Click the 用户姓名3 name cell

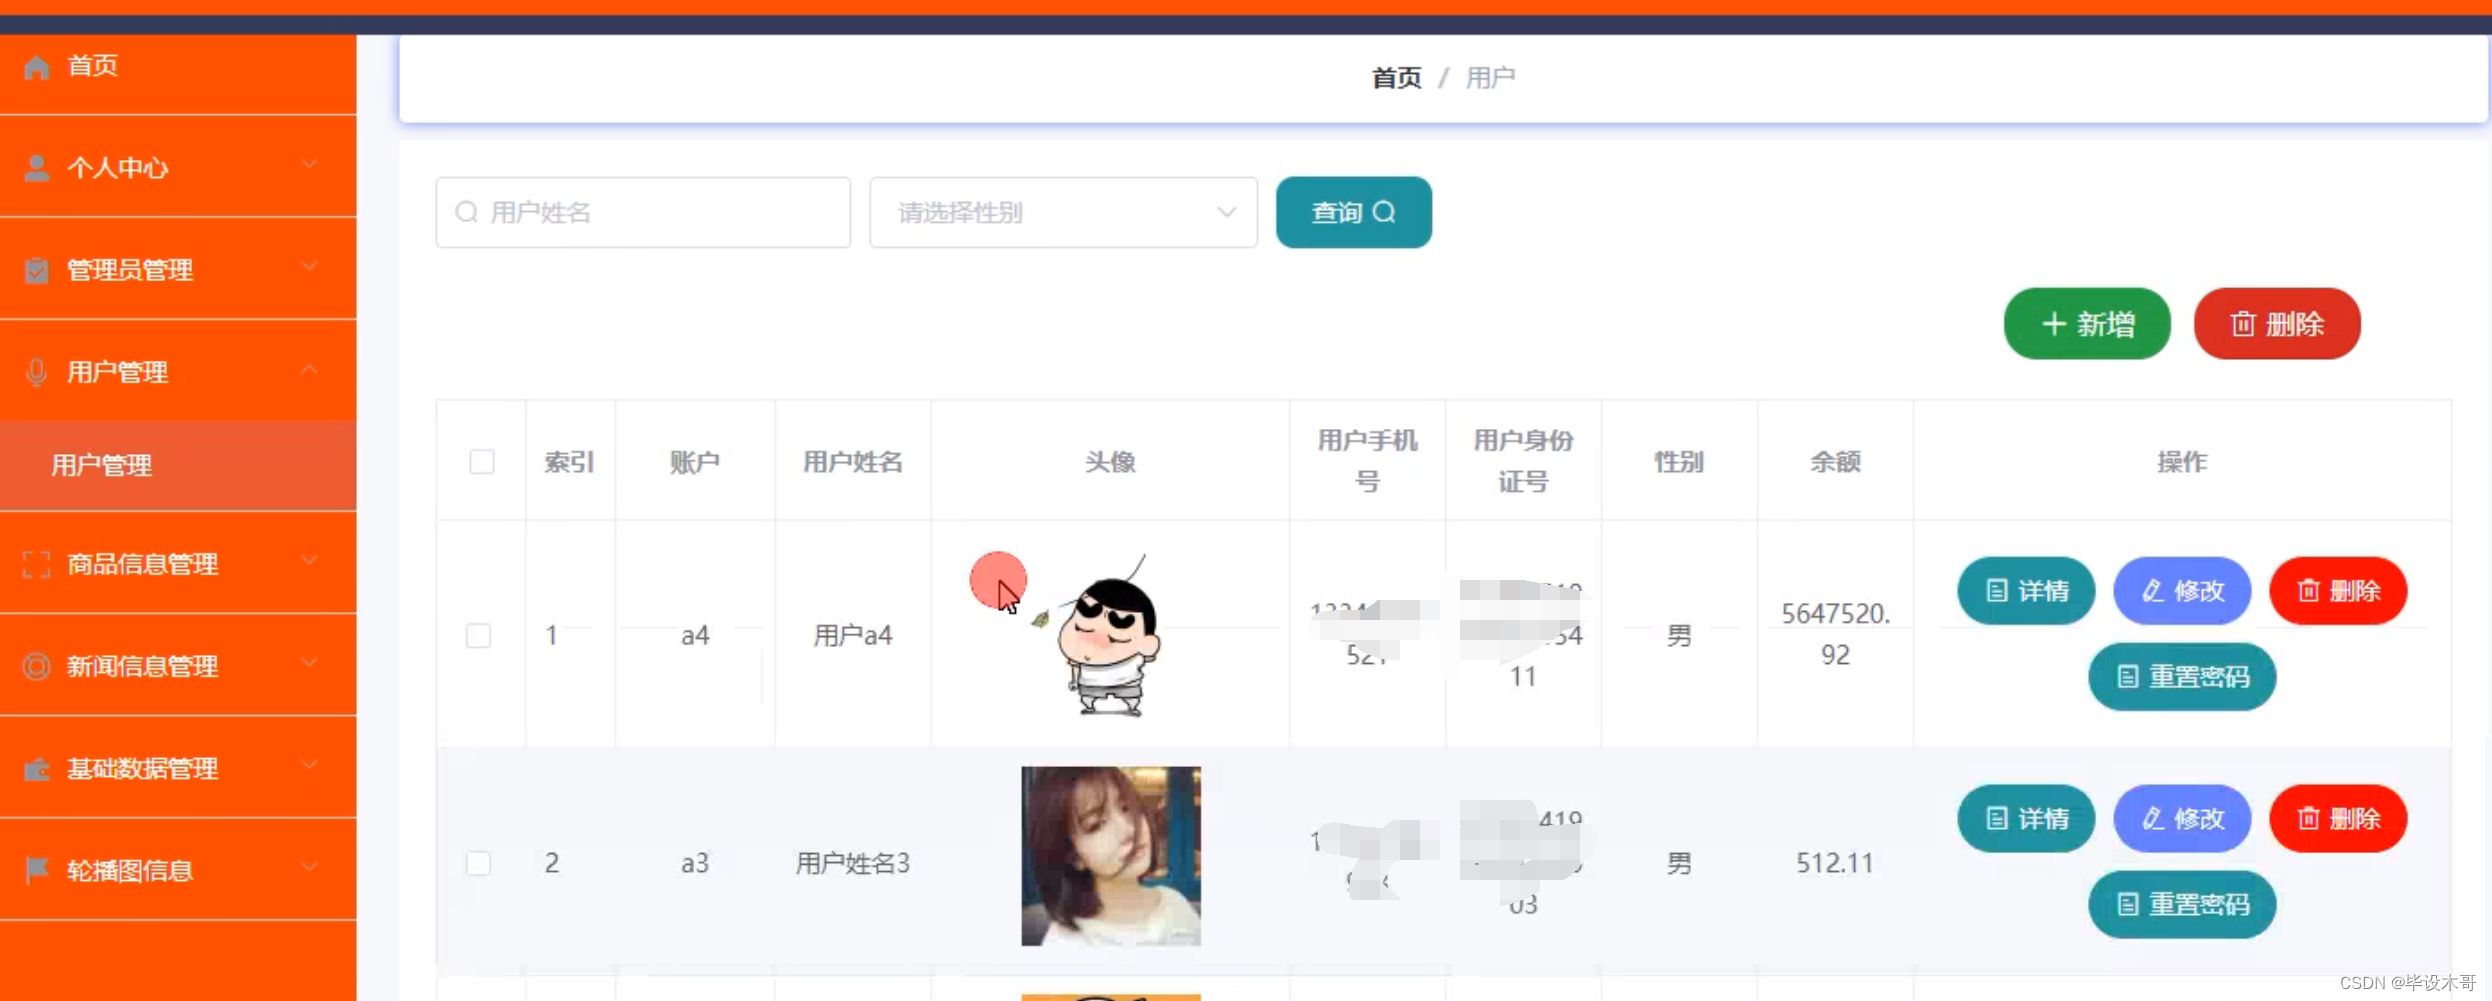[x=853, y=863]
